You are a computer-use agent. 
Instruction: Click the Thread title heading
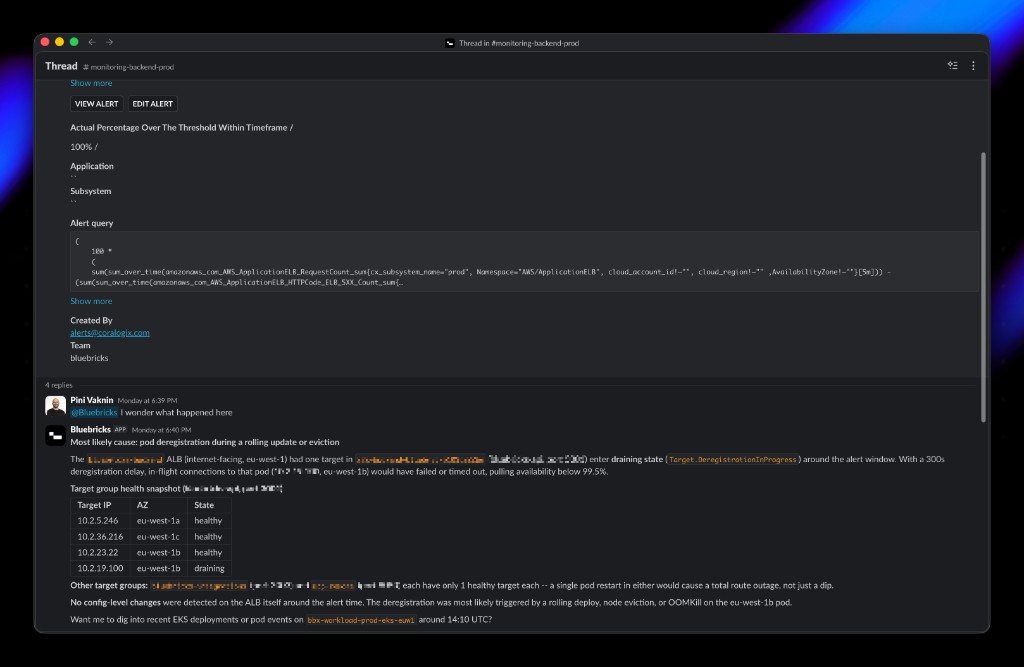[61, 66]
